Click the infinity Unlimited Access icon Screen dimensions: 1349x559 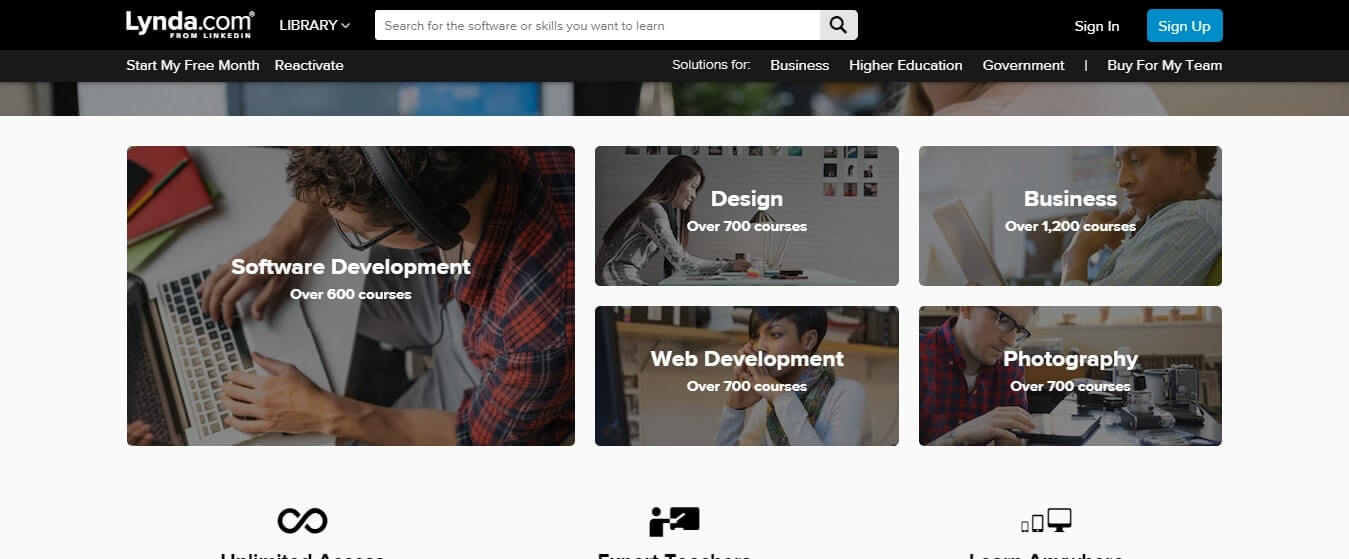[302, 520]
